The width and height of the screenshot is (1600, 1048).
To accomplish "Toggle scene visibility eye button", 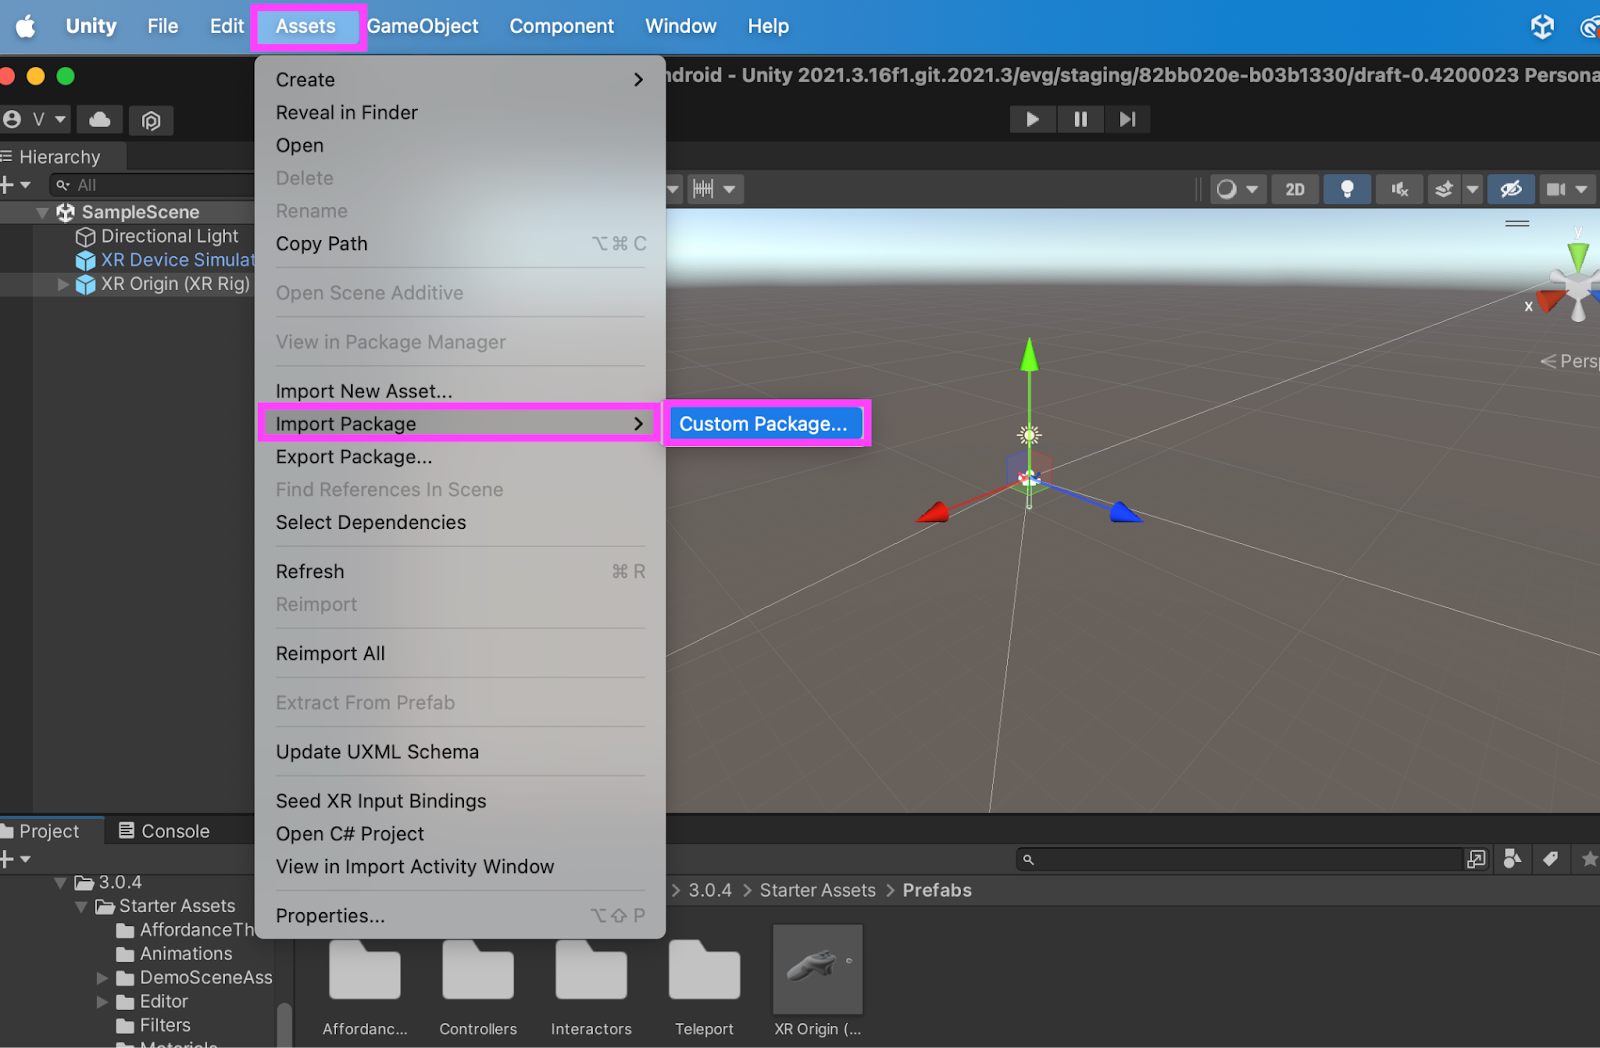I will pyautogui.click(x=1511, y=189).
